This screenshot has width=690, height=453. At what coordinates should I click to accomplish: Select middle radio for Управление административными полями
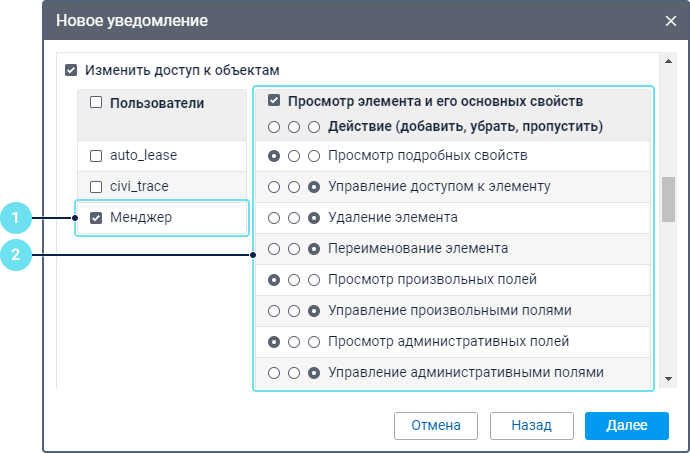(x=294, y=373)
